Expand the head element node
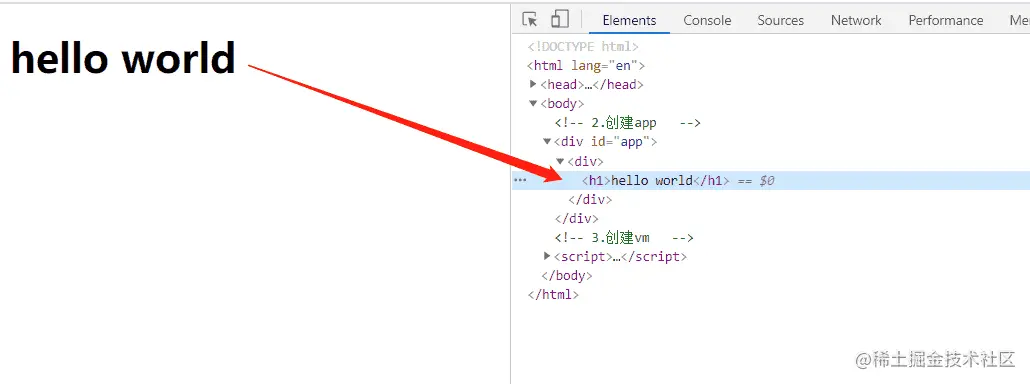 pos(533,84)
